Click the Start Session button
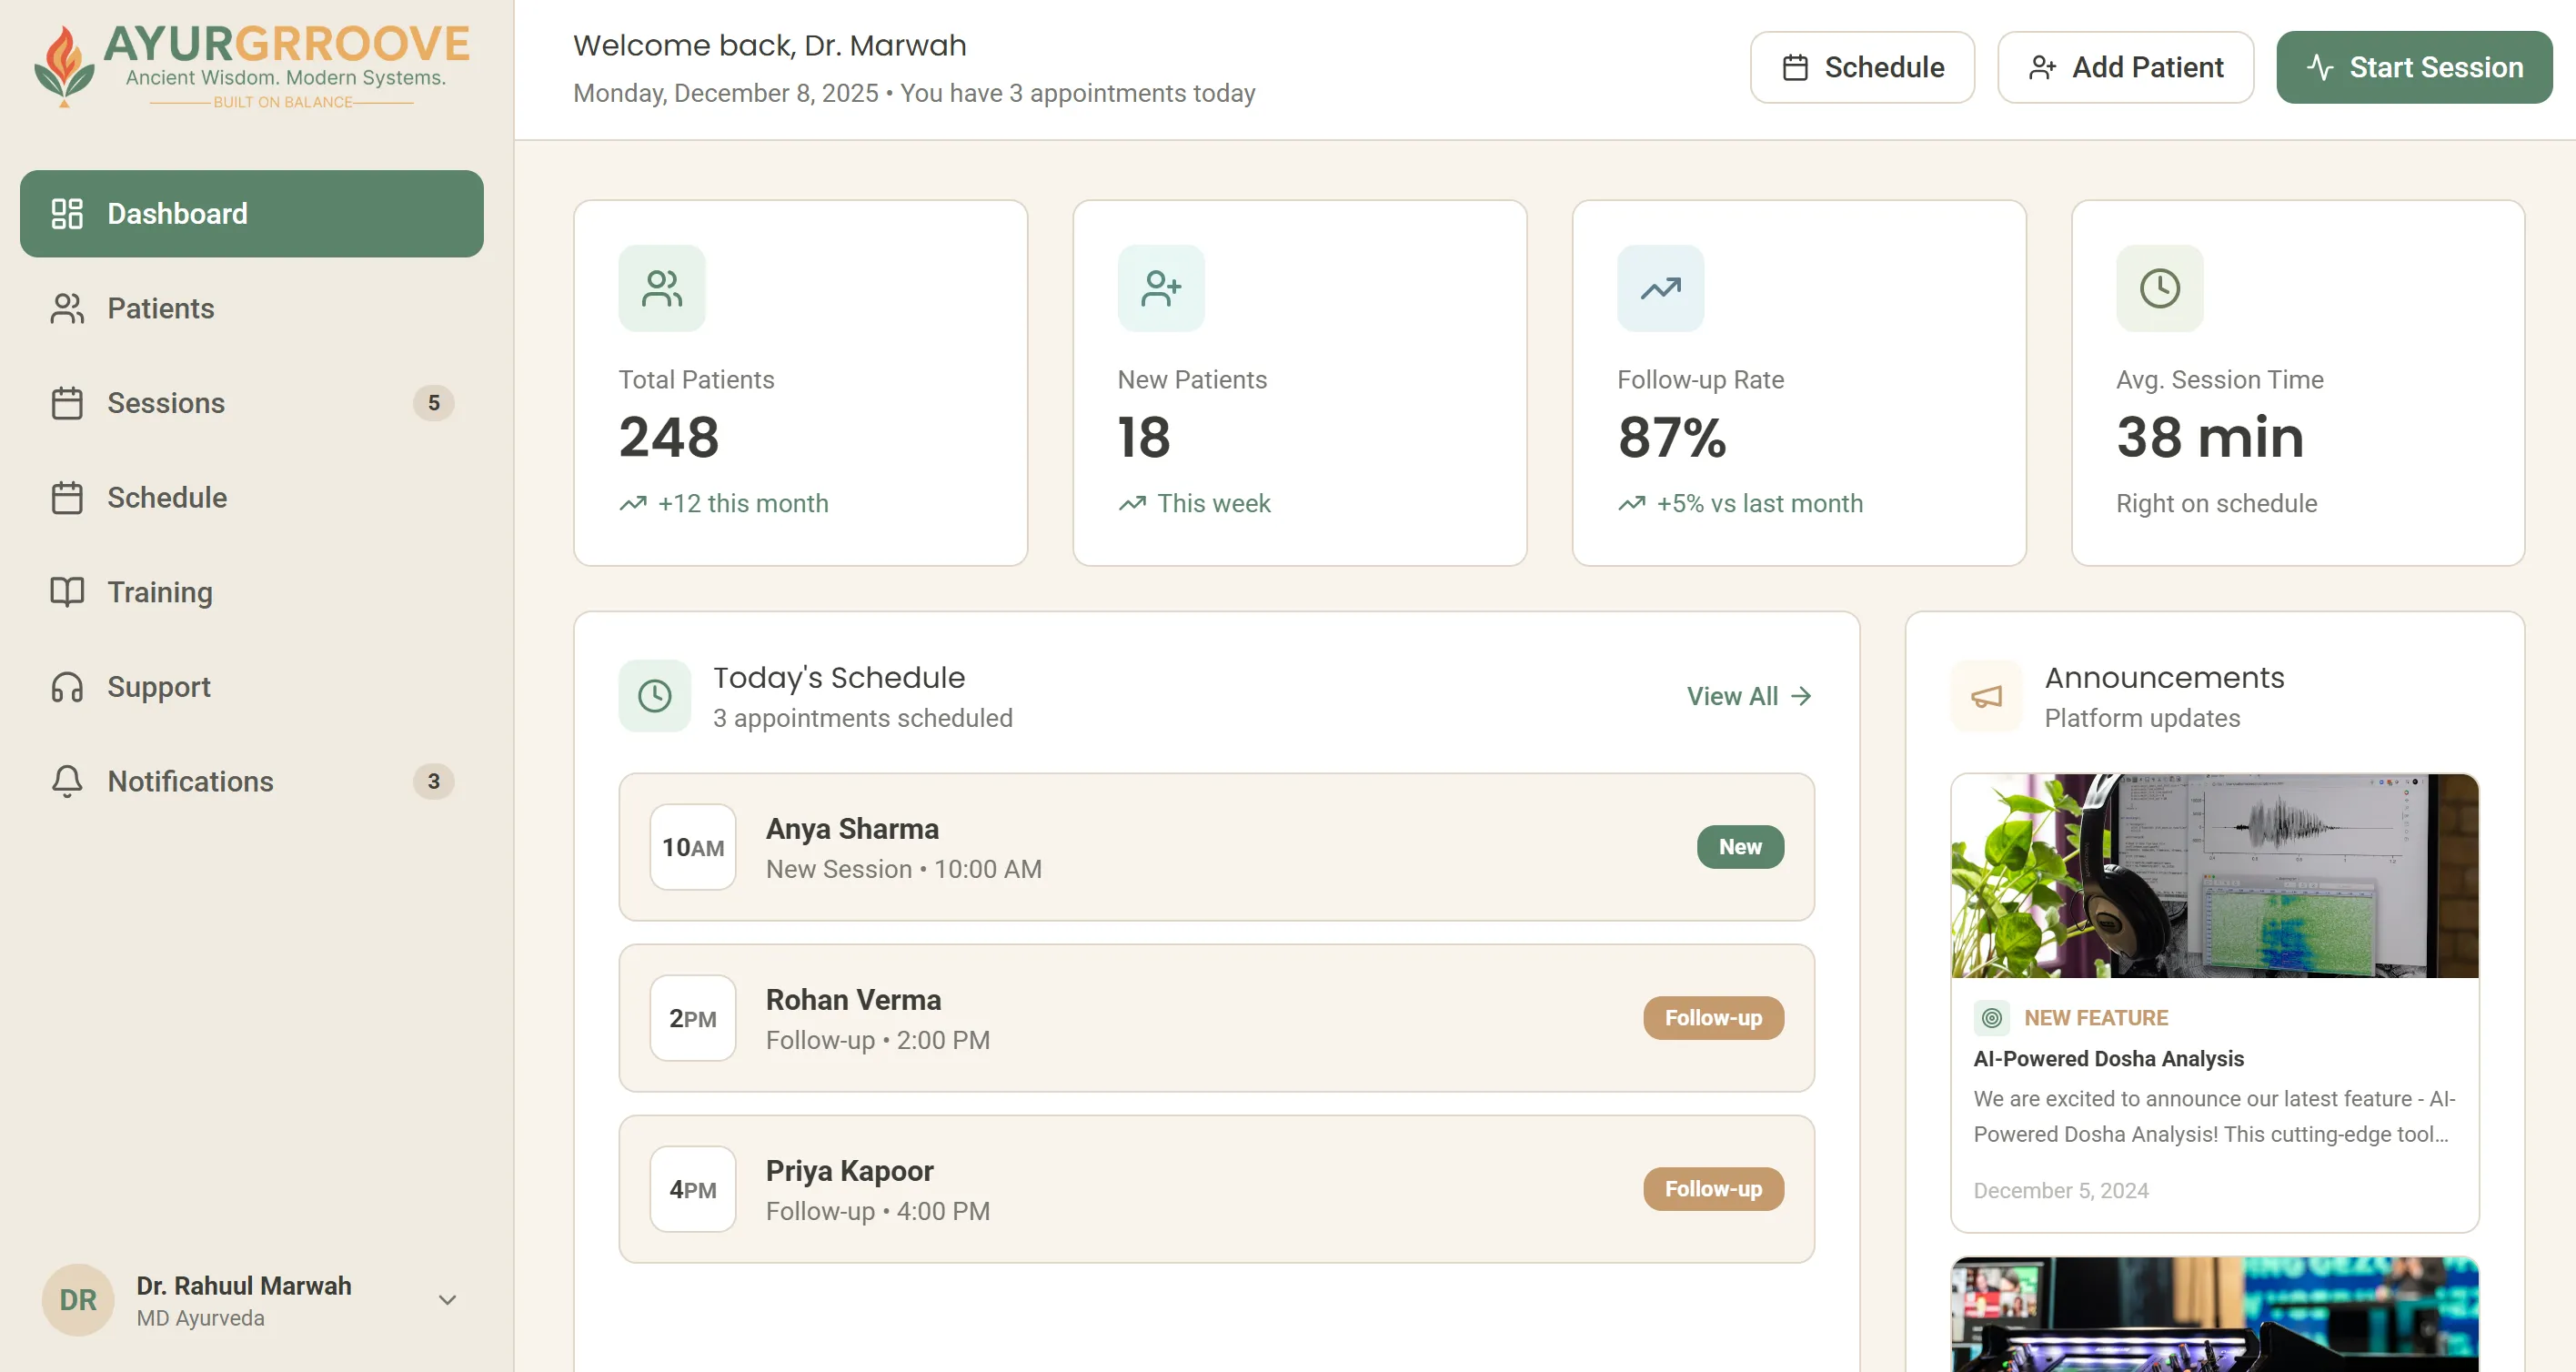This screenshot has height=1372, width=2576. click(x=2414, y=67)
